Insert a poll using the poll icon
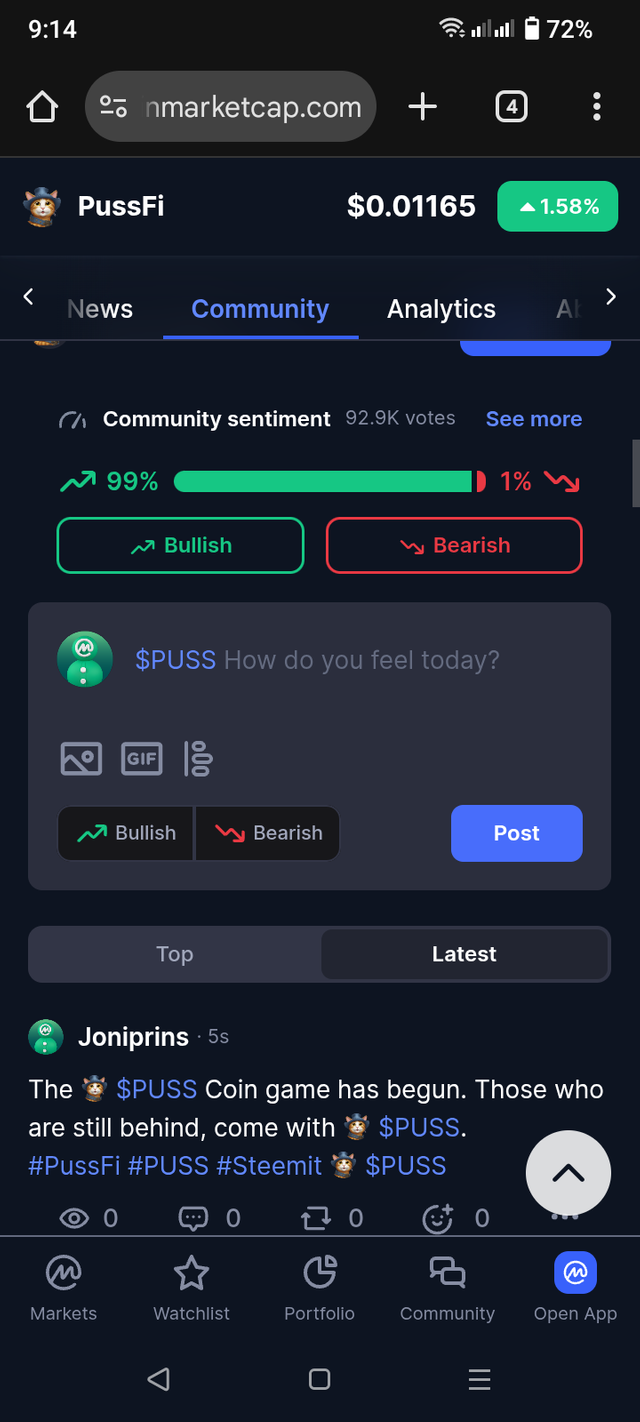 click(198, 759)
